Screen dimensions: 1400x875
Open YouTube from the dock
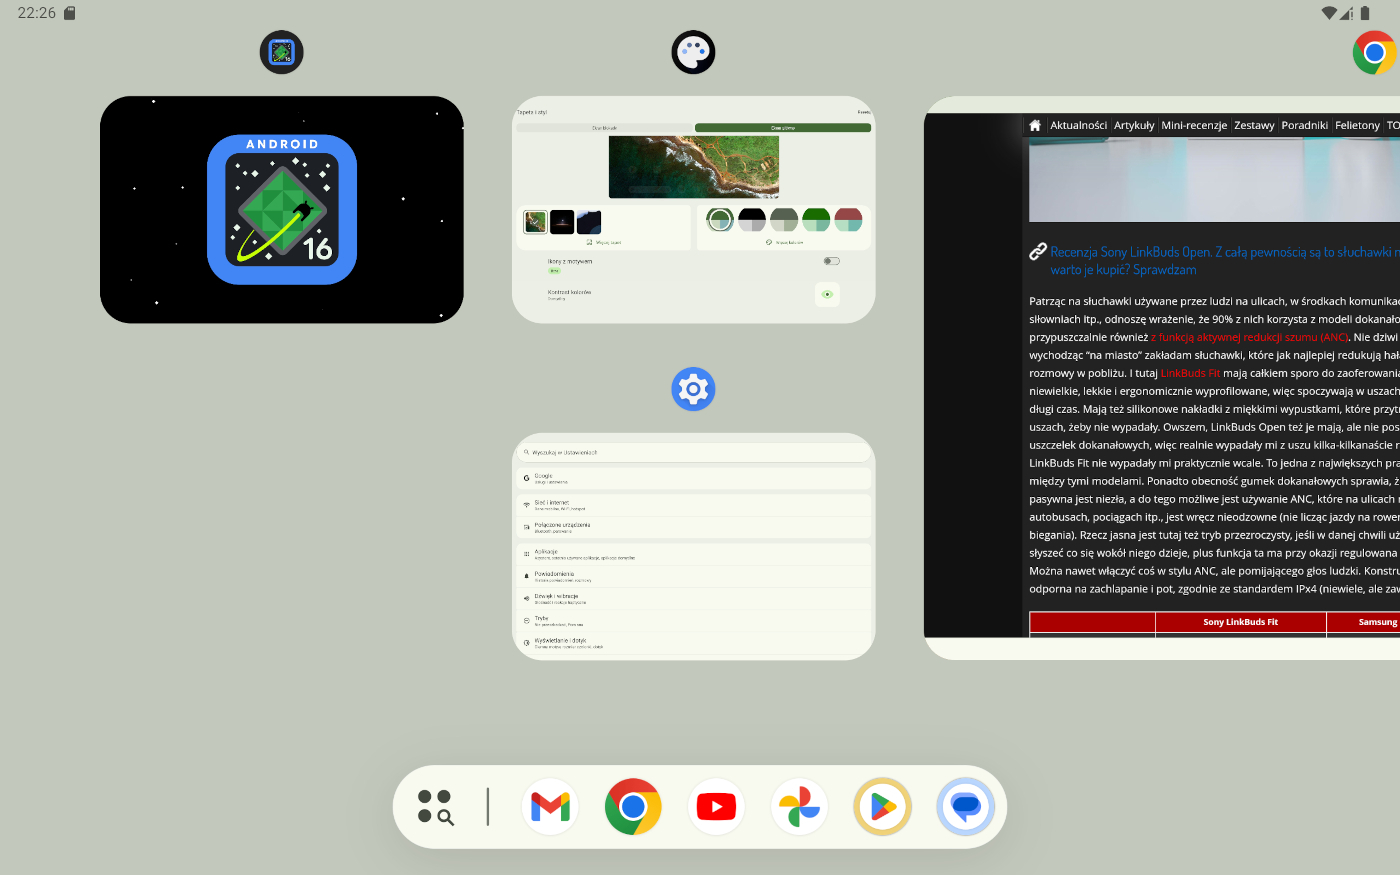pos(716,807)
